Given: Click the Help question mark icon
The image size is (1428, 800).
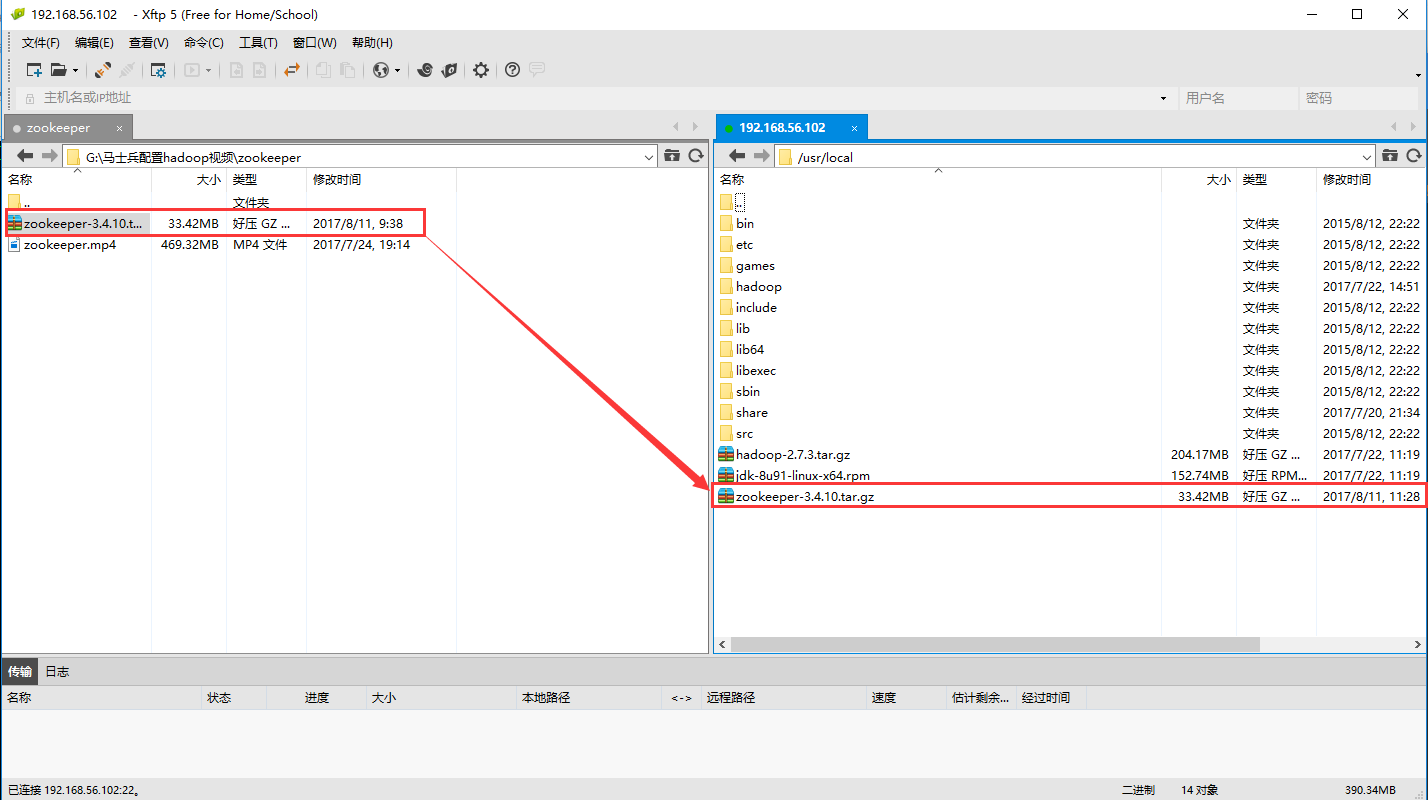Looking at the screenshot, I should [x=512, y=70].
